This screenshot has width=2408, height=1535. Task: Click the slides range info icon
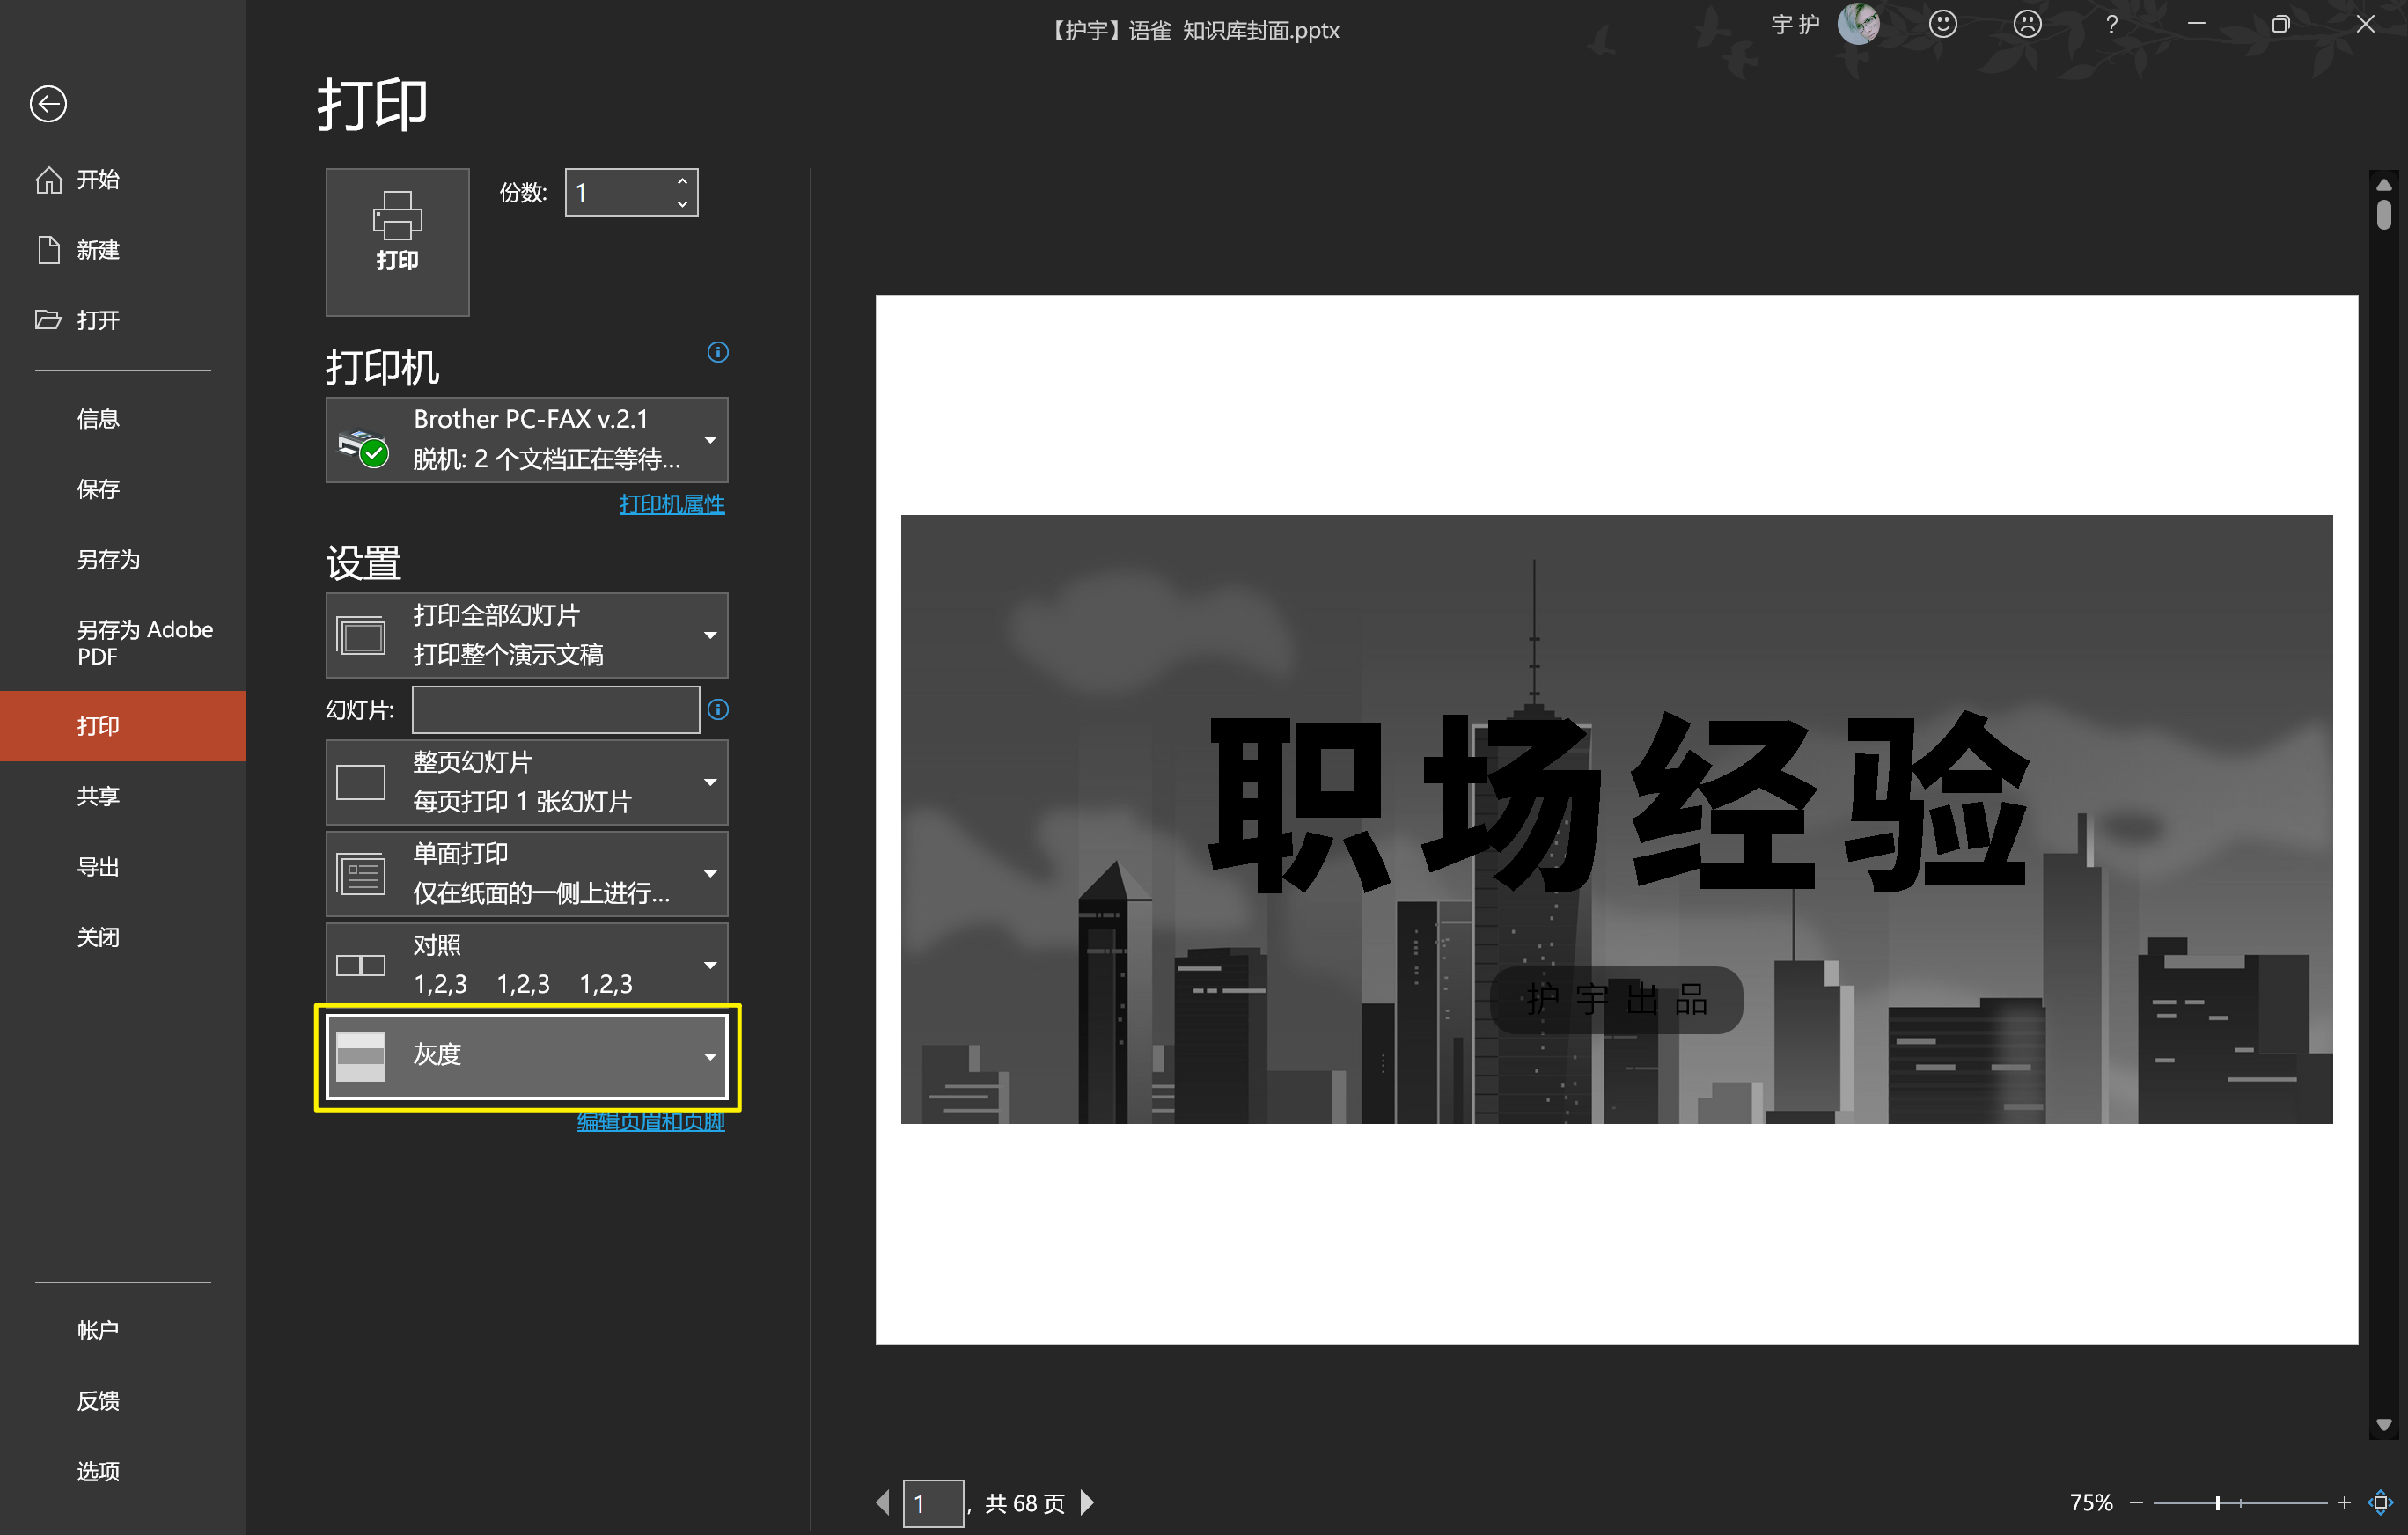pyautogui.click(x=717, y=709)
